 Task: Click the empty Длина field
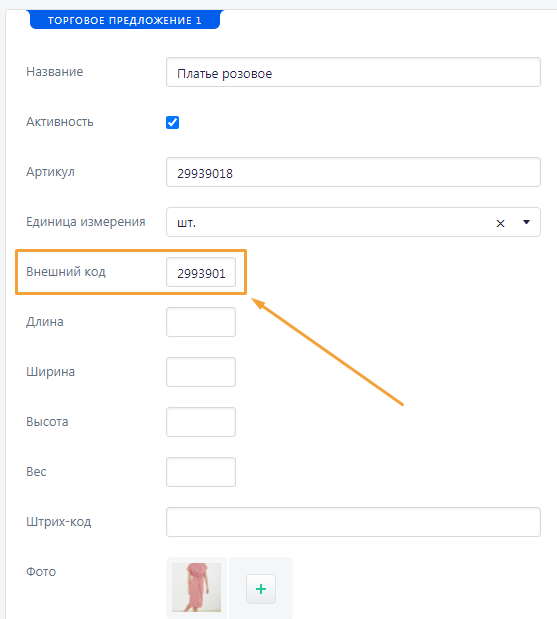[x=201, y=322]
